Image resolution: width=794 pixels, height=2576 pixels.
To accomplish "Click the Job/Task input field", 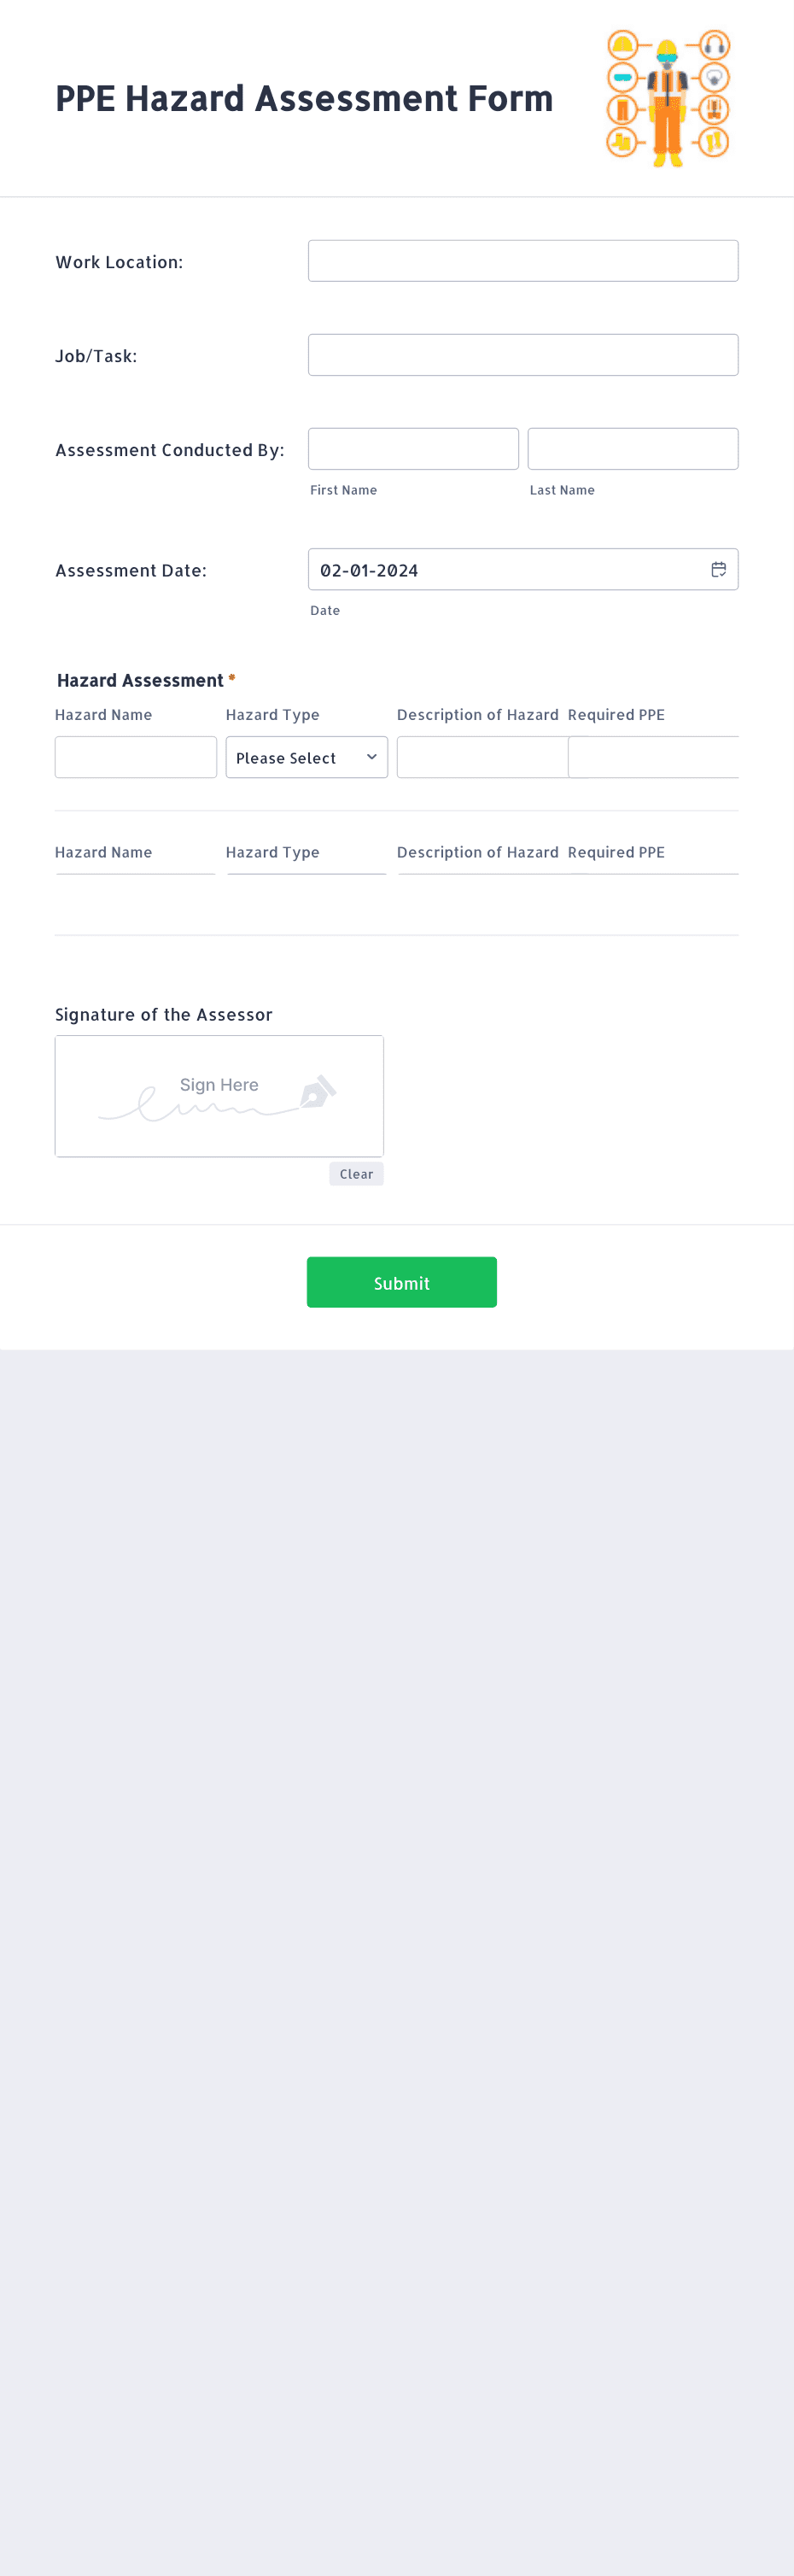I will (x=522, y=354).
